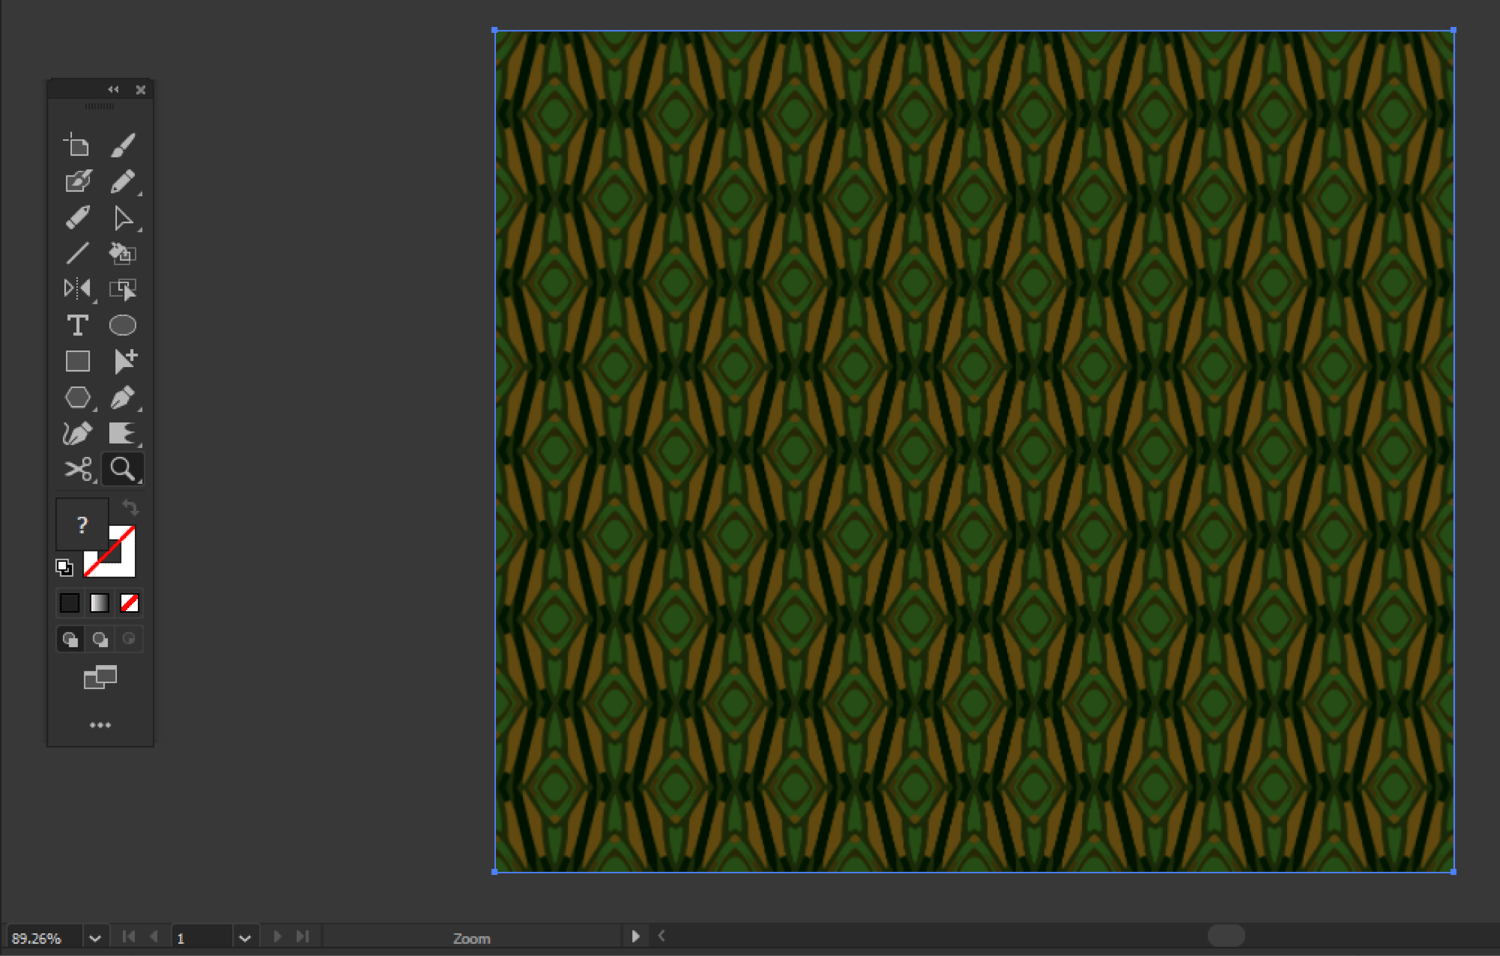Select the Line tool
Image resolution: width=1500 pixels, height=956 pixels.
pos(77,253)
